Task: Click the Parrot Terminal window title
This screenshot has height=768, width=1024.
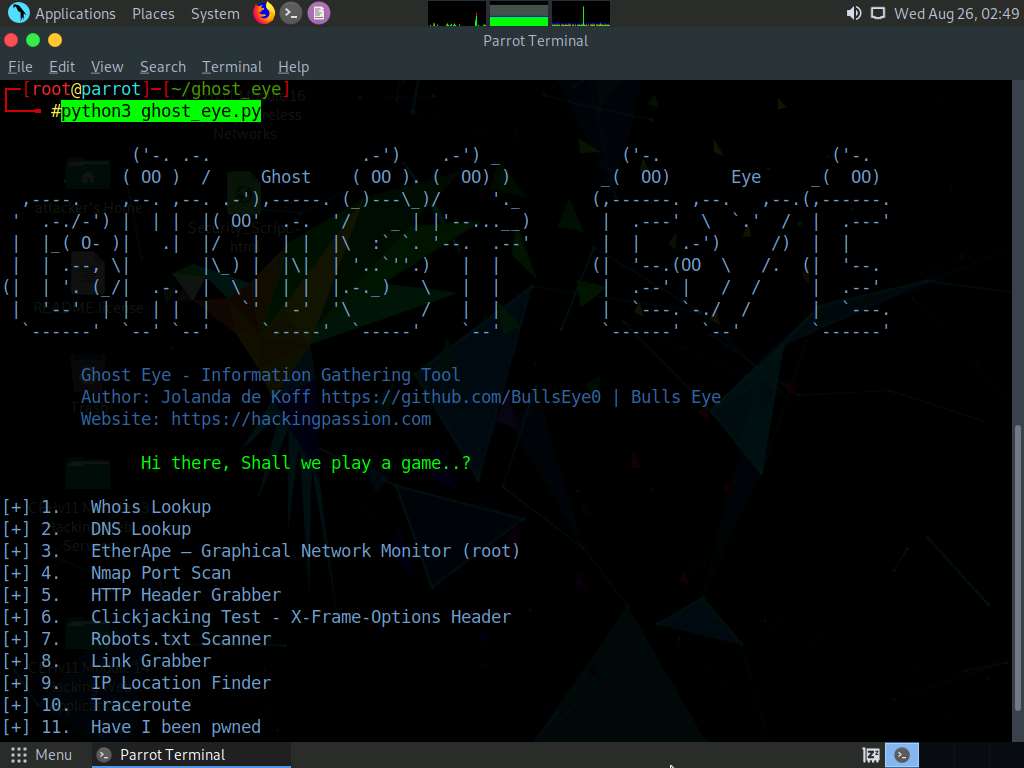Action: 536,41
